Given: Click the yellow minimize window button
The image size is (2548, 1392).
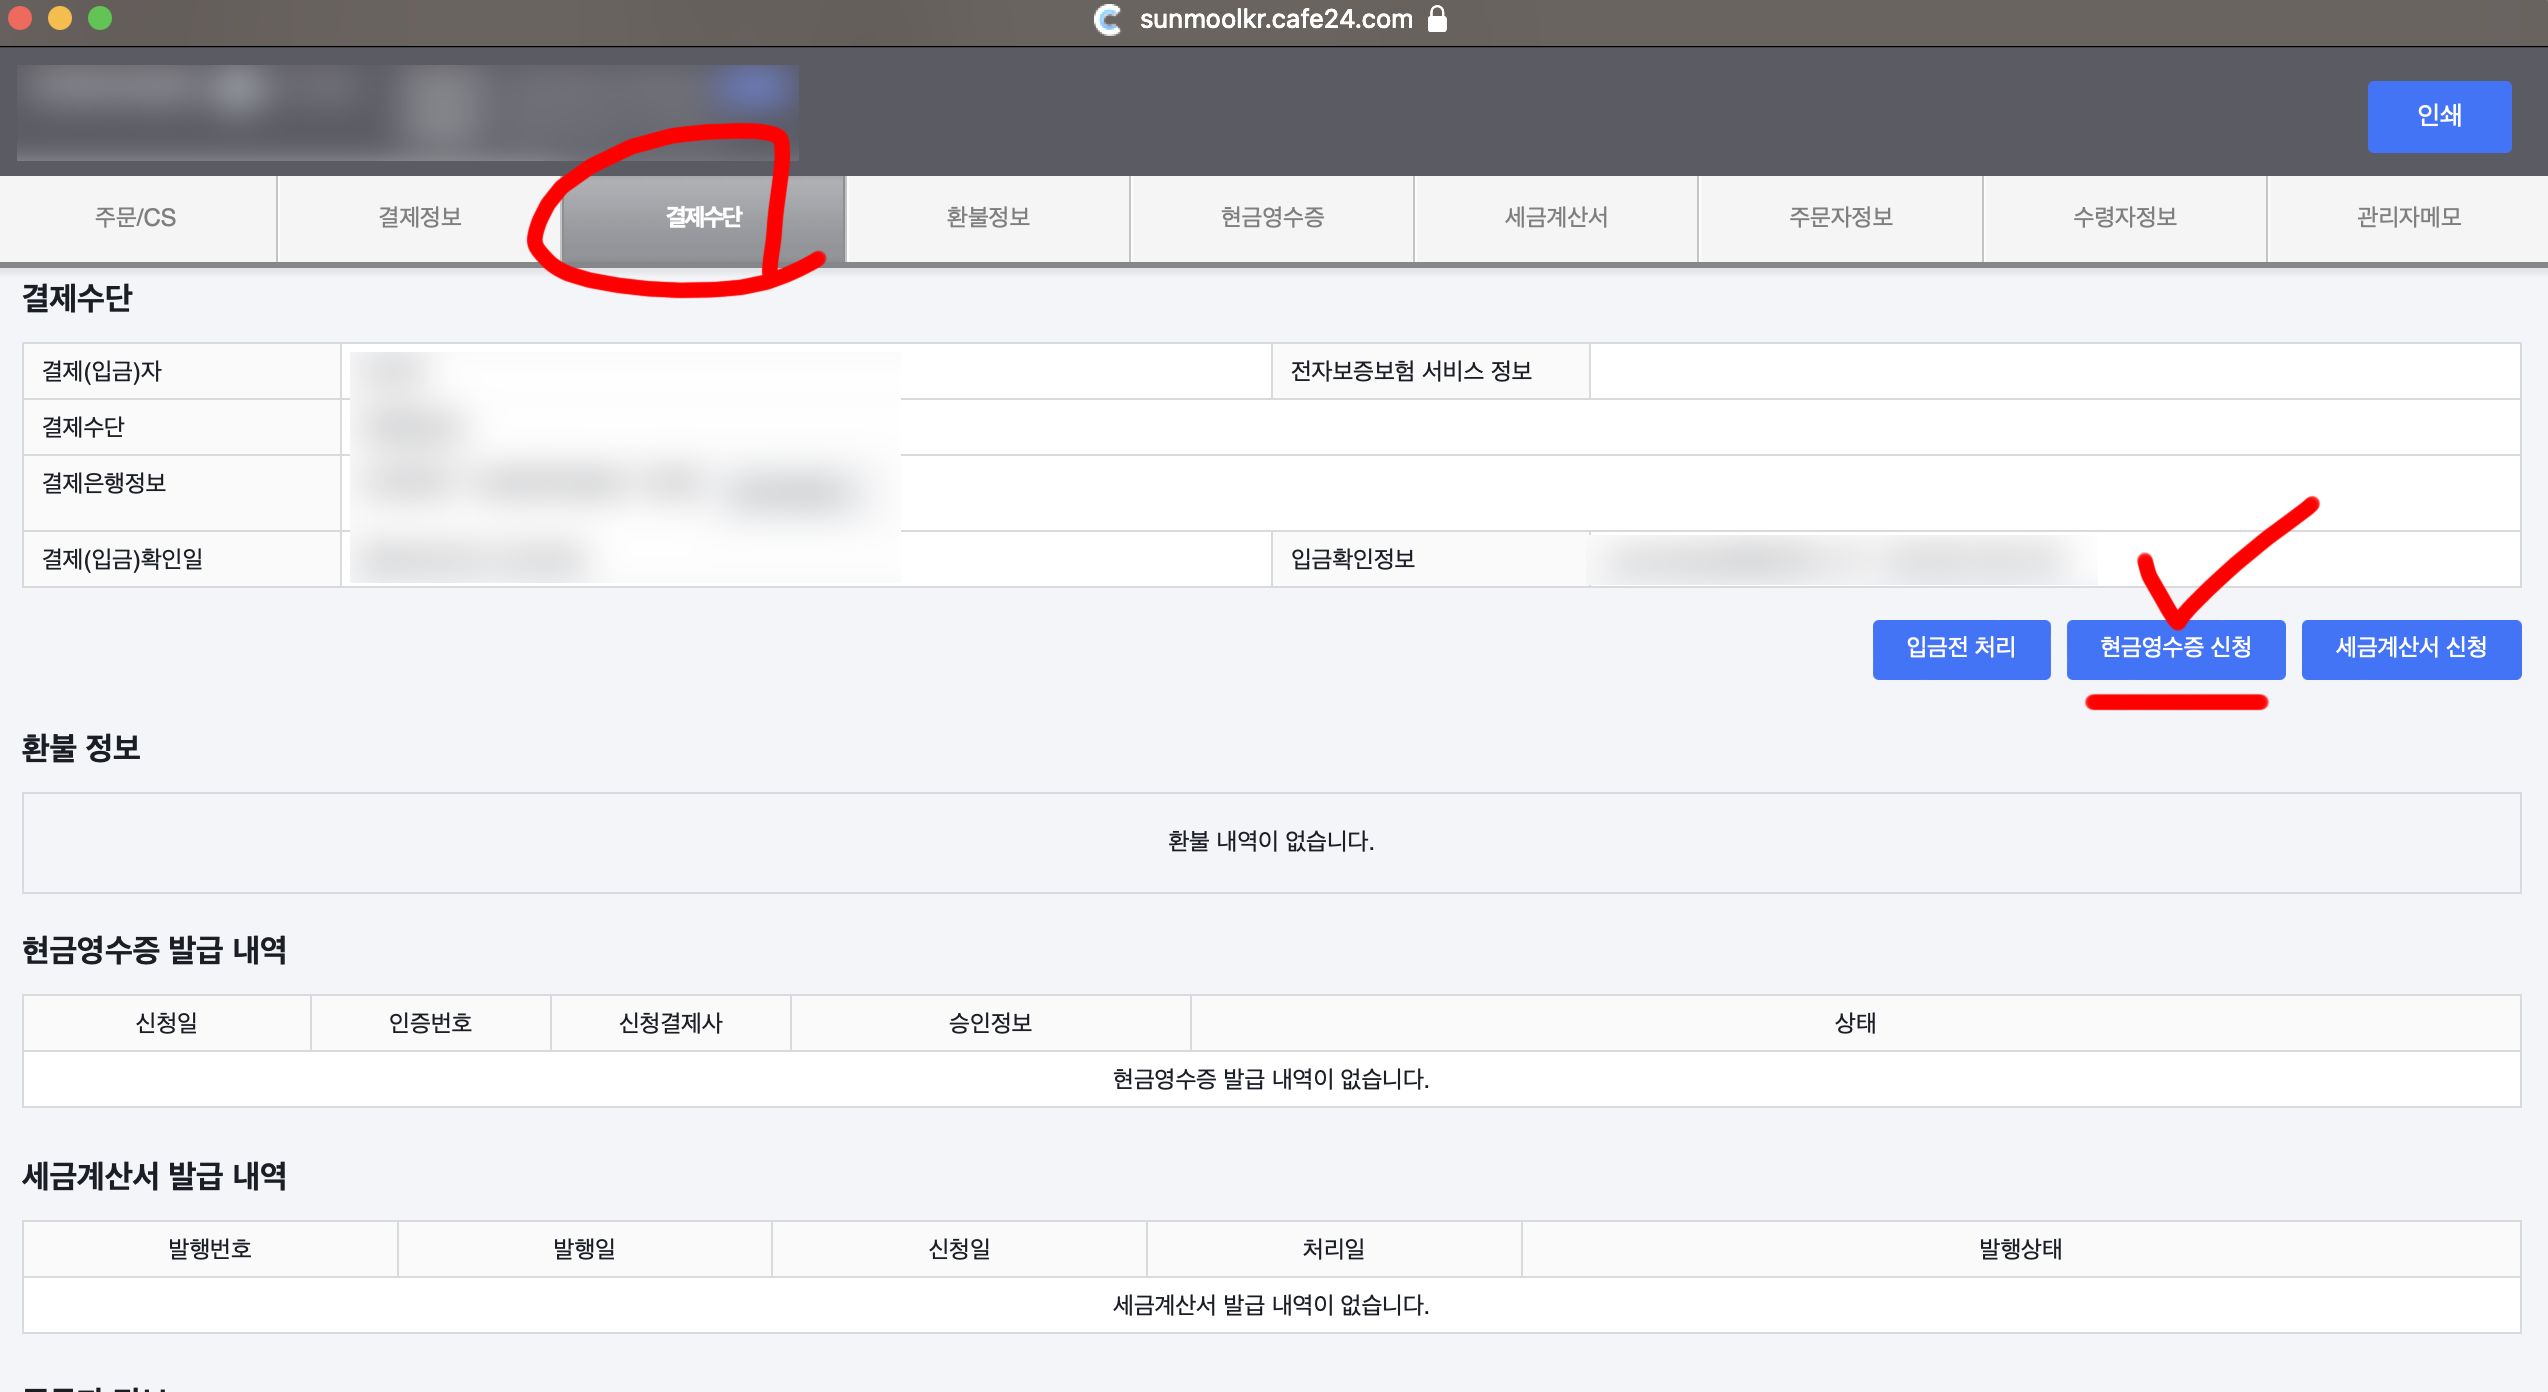Looking at the screenshot, I should tap(60, 18).
